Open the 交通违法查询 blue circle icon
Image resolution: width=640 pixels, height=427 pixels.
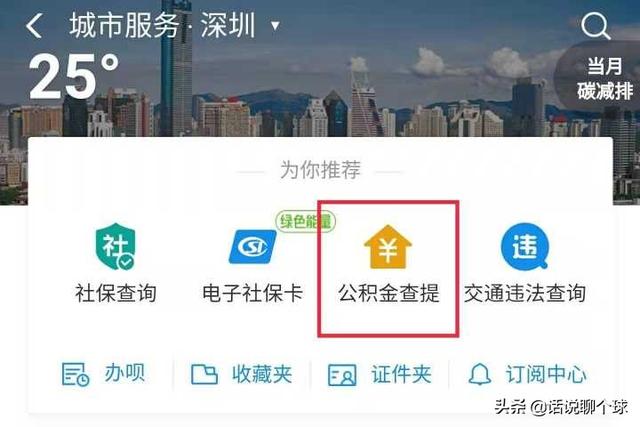point(524,247)
